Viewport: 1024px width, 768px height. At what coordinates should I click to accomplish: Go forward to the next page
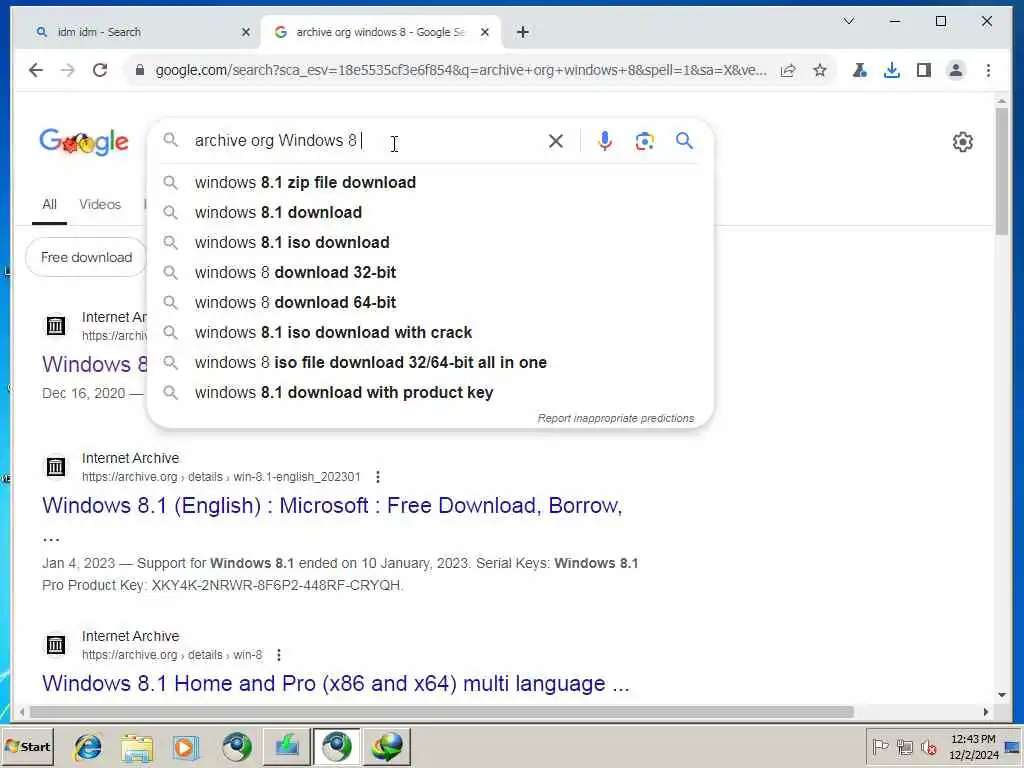coord(68,70)
